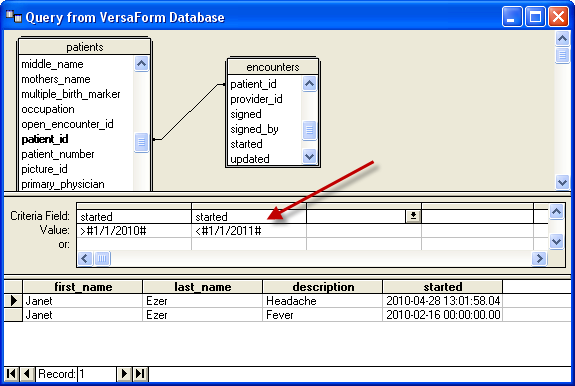Select the middle_name field in patients

point(52,64)
